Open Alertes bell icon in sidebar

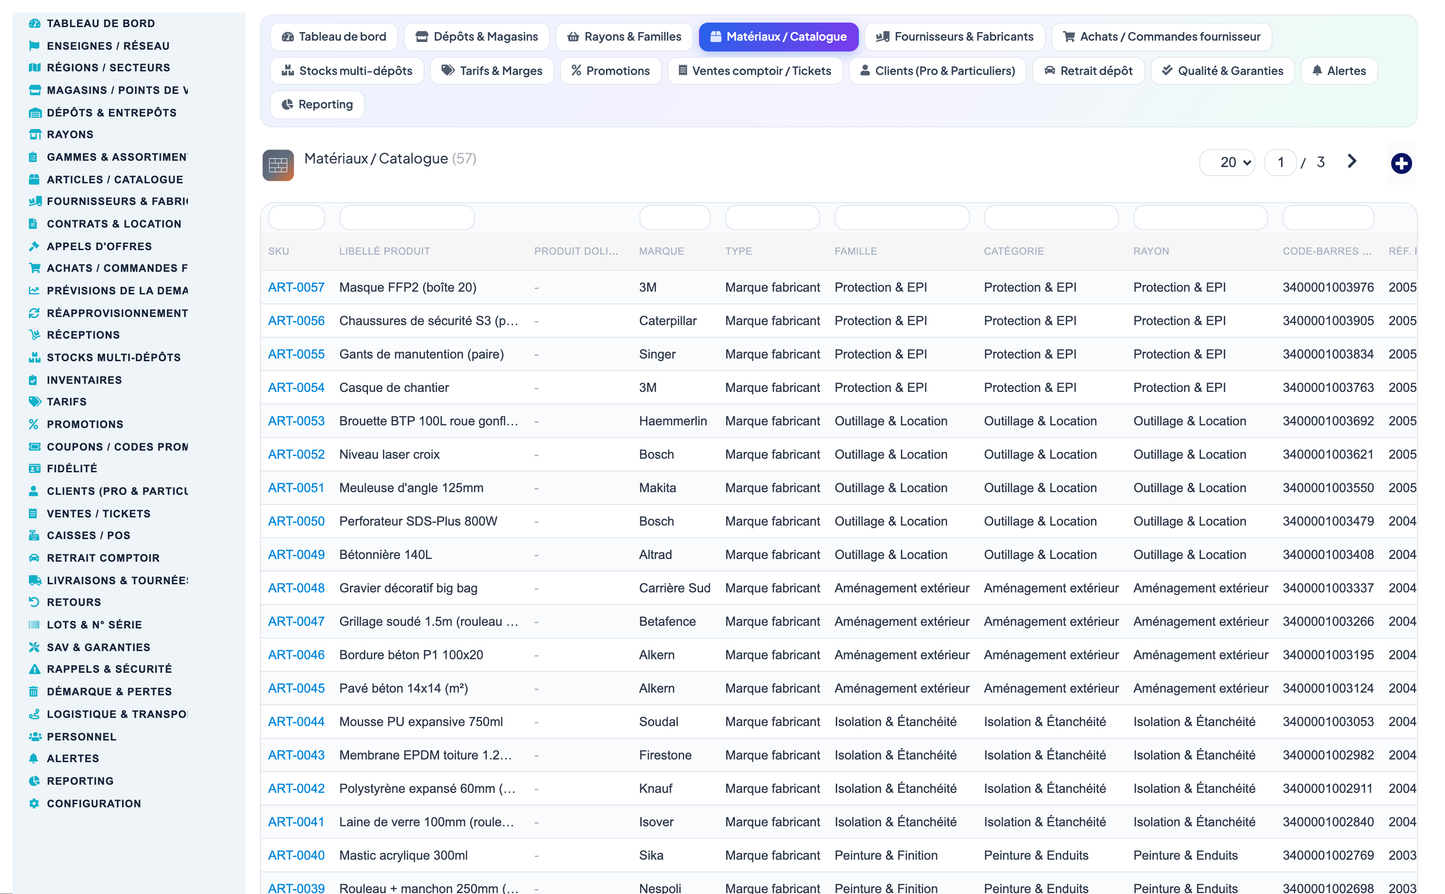tap(34, 759)
